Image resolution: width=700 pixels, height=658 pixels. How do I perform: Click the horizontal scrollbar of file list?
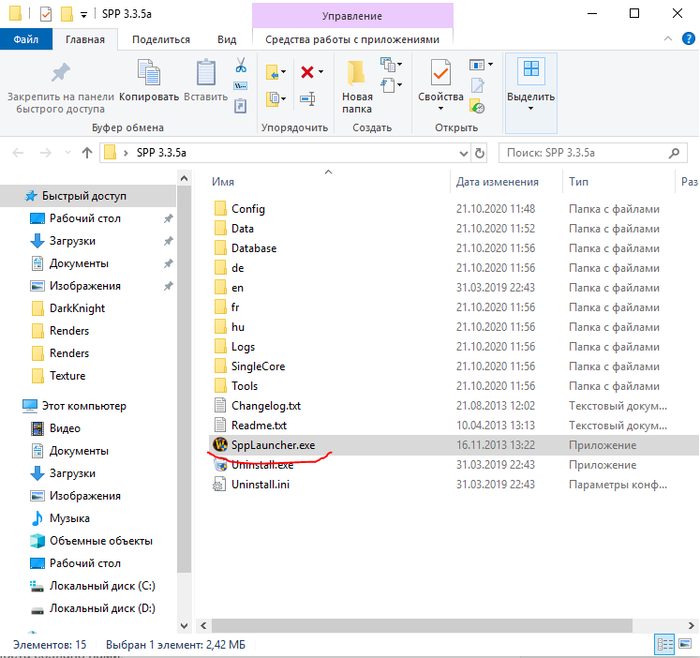[x=421, y=625]
